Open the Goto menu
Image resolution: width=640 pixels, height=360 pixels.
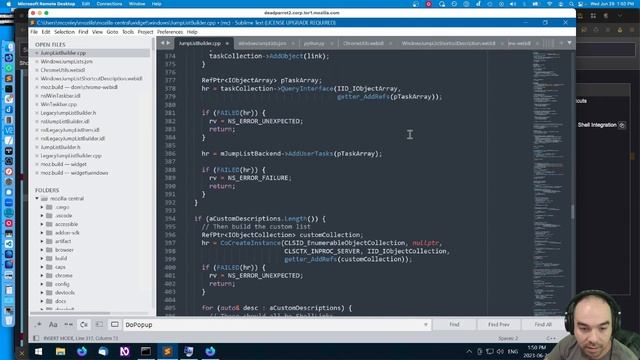click(x=112, y=32)
